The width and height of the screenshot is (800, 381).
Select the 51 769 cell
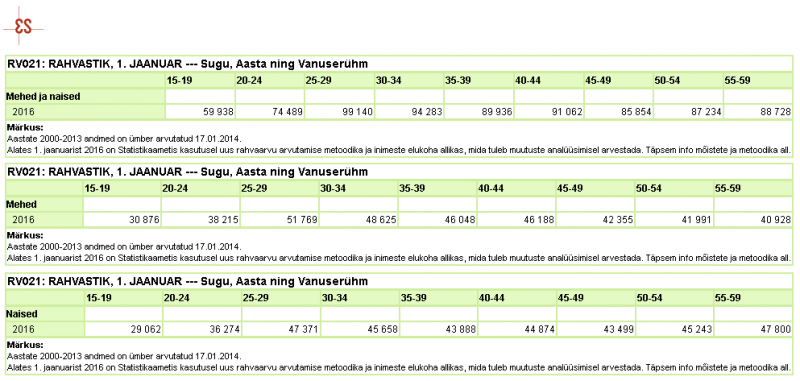click(x=303, y=220)
